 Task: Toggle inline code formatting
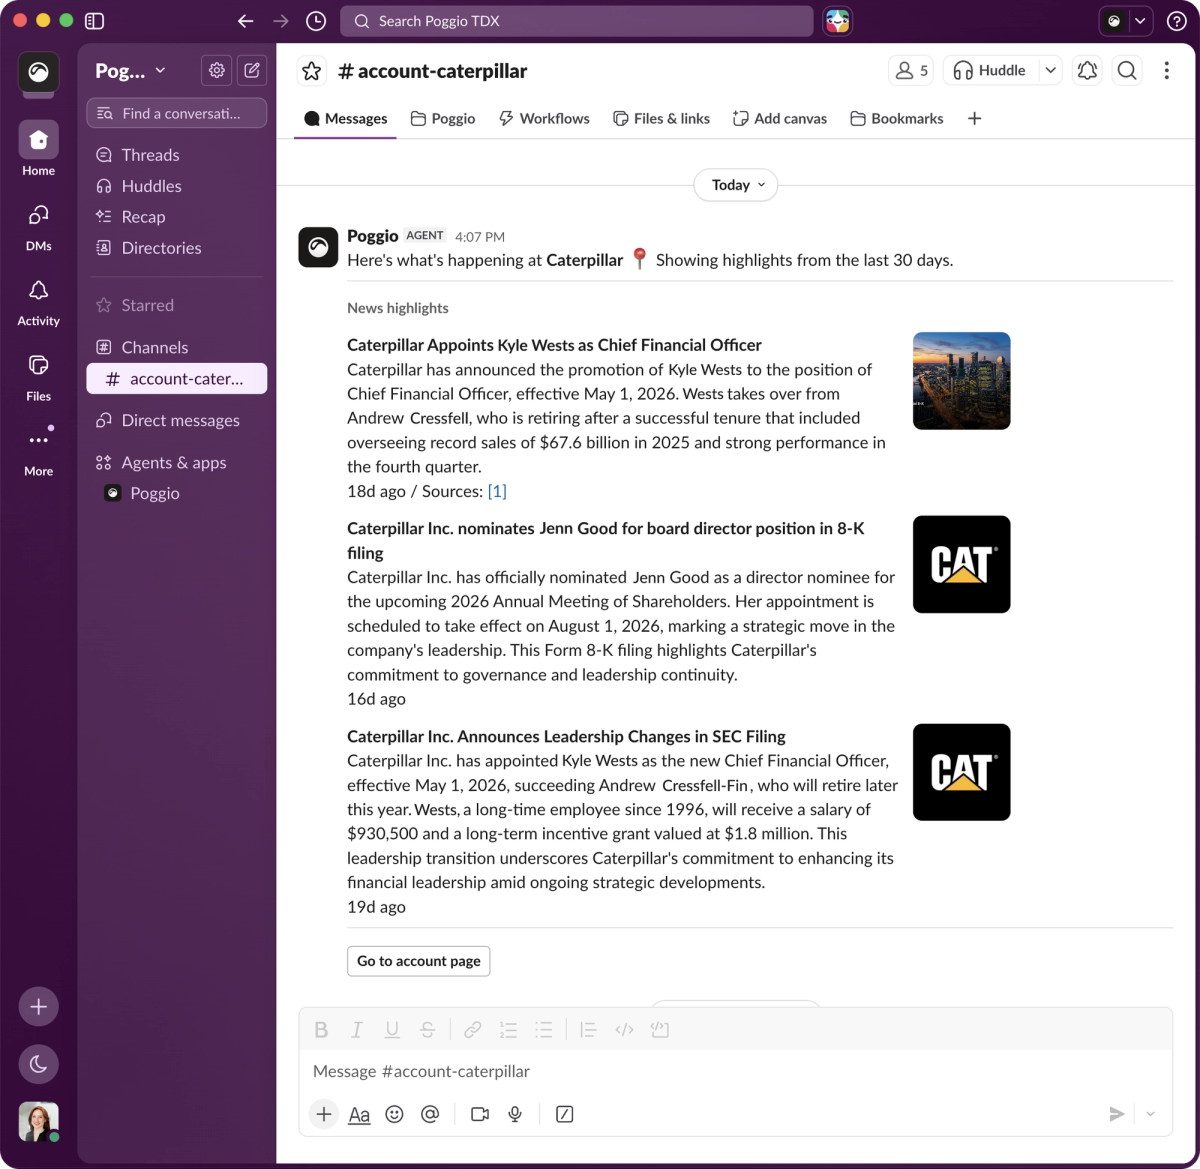tap(625, 1030)
